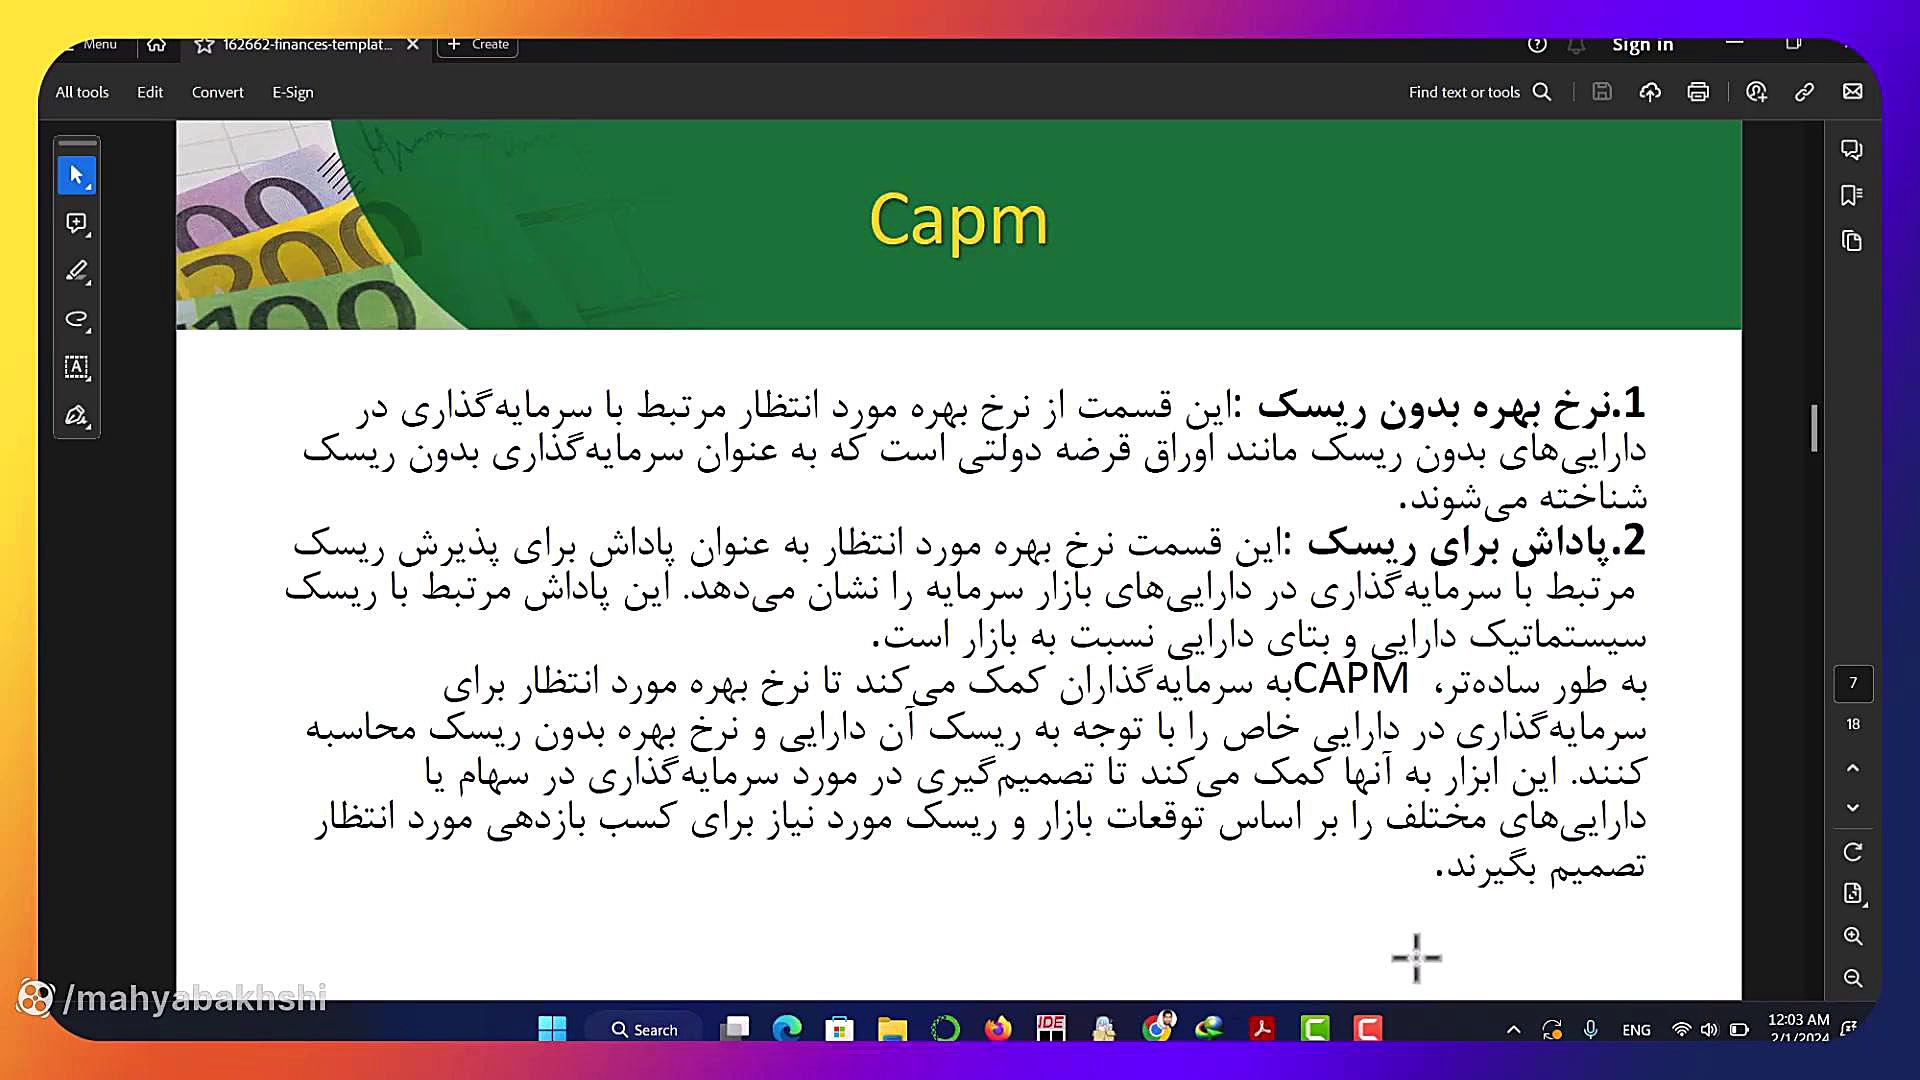The image size is (1920, 1080).
Task: Open the Windows Start button
Action: pyautogui.click(x=552, y=1028)
